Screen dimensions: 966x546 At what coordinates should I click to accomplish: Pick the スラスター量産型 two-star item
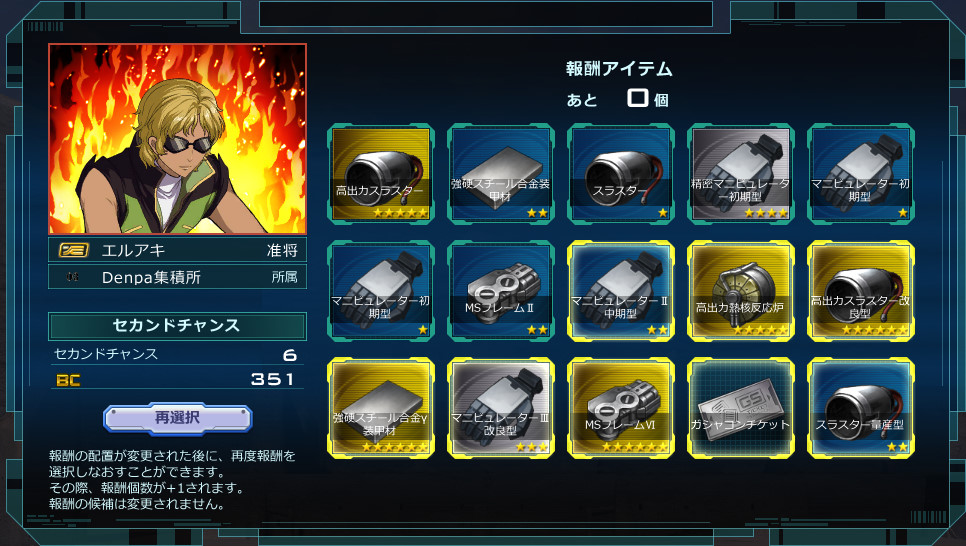click(x=861, y=408)
